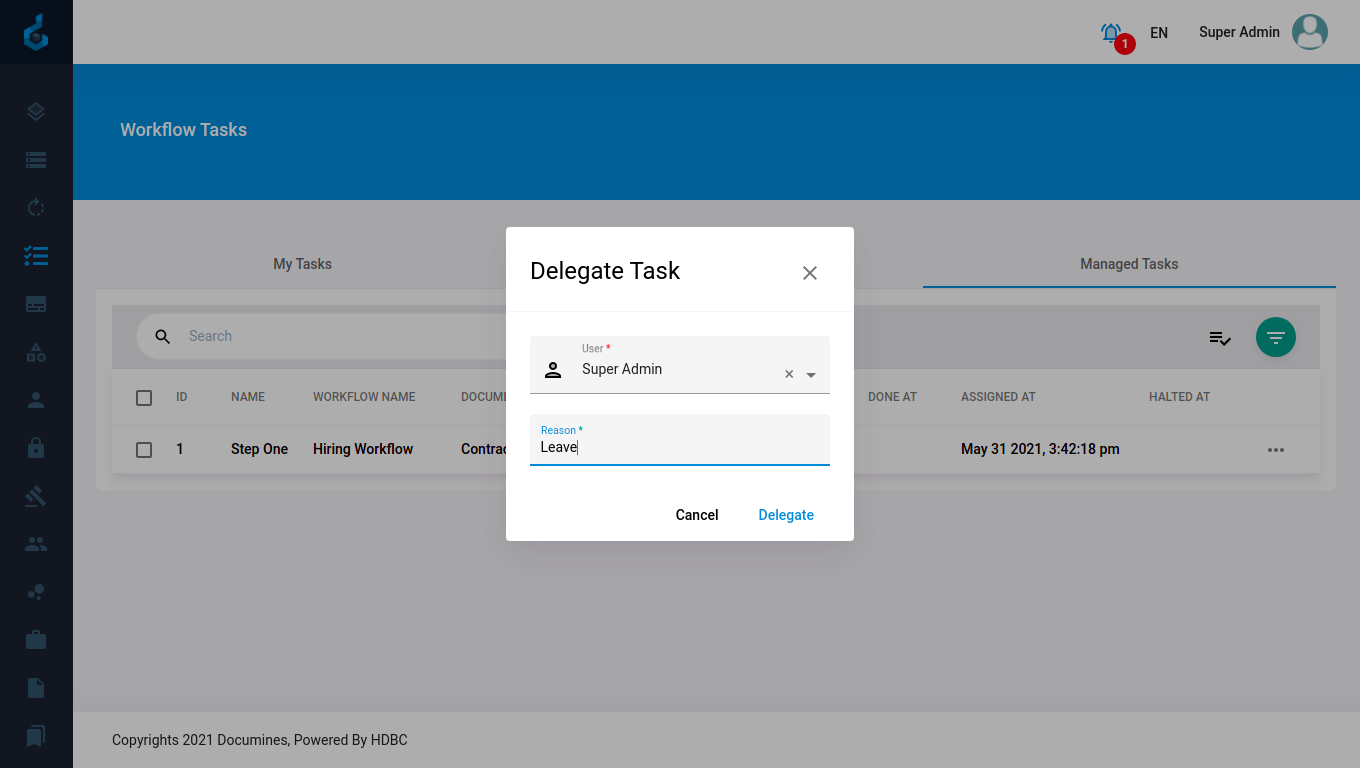The width and height of the screenshot is (1360, 768).
Task: Check the box for Step One row
Action: tap(144, 450)
